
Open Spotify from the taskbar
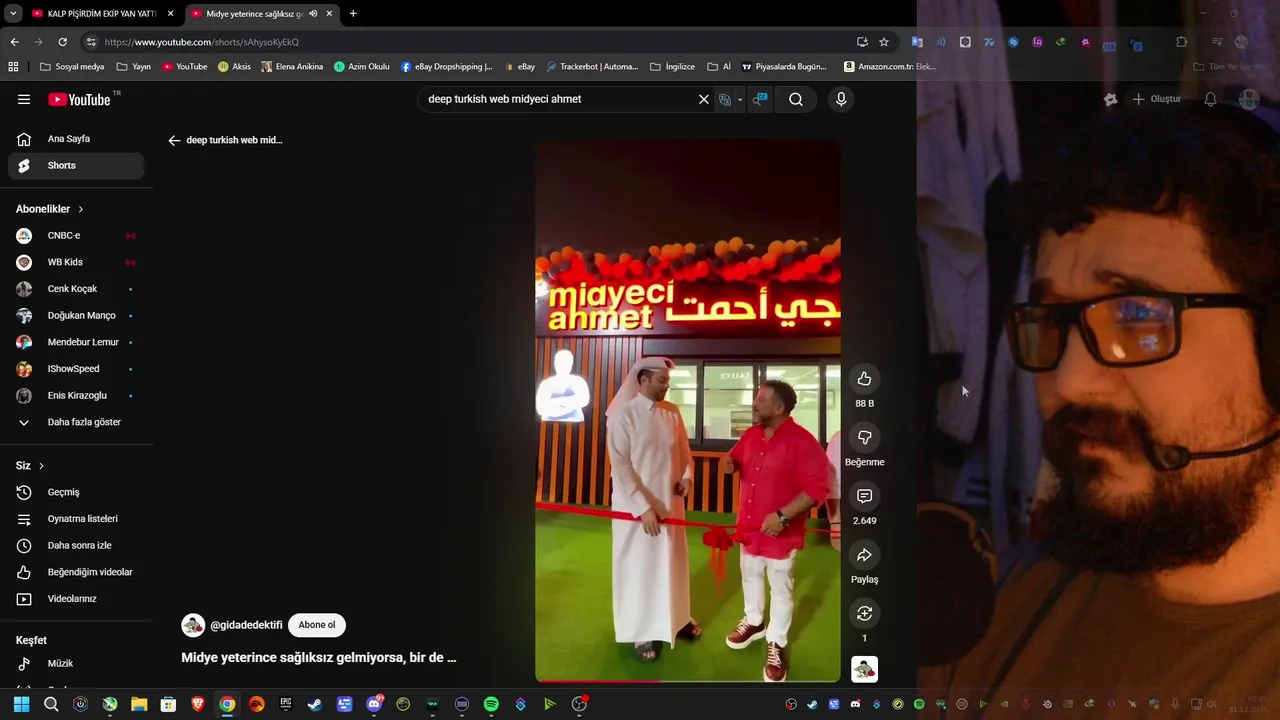coord(491,704)
